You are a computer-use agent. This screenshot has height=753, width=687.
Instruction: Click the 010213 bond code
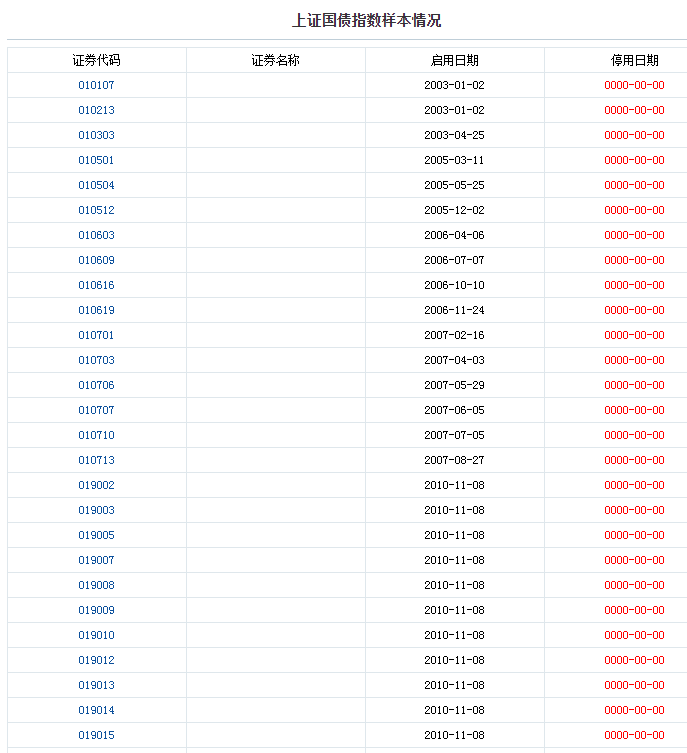click(x=96, y=110)
